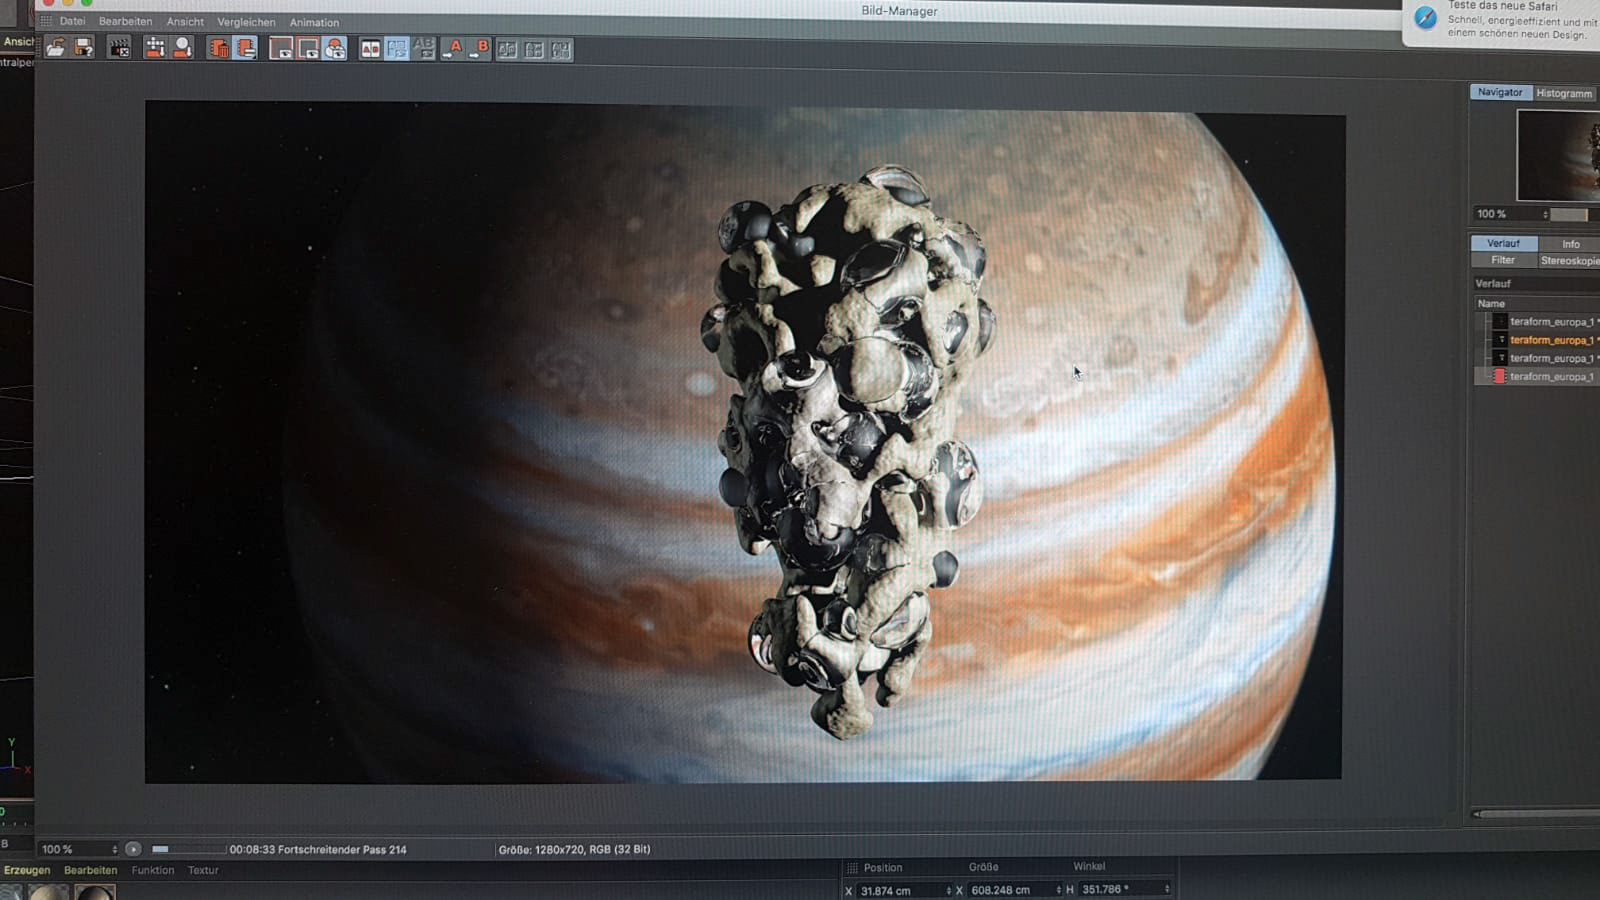Viewport: 1600px width, 900px height.
Task: Click the Größe: 1280x720 status text
Action: [x=574, y=849]
